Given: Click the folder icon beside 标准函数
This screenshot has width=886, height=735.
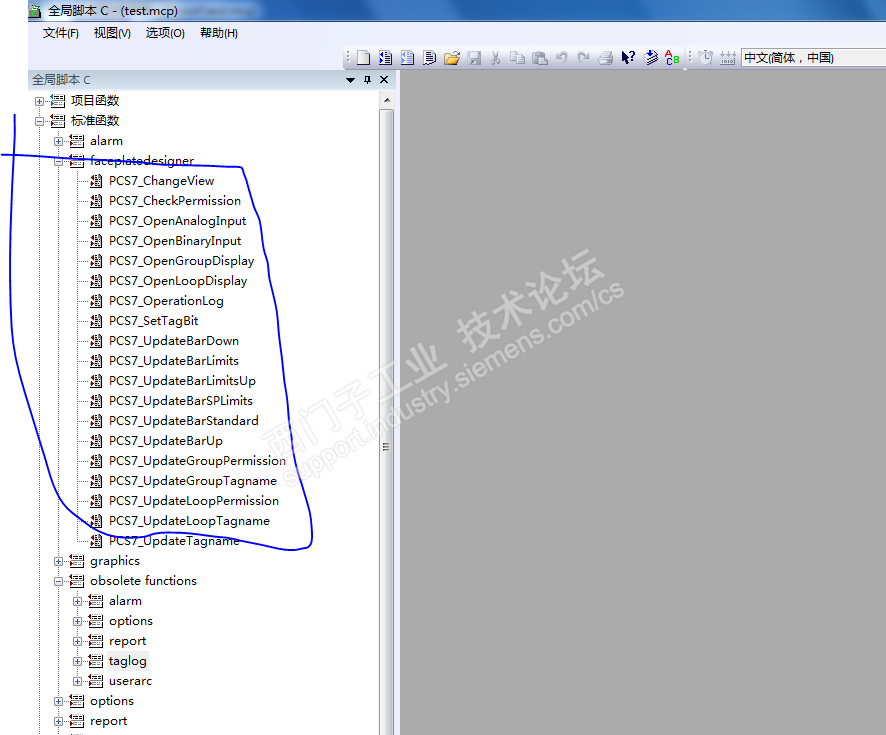Looking at the screenshot, I should (x=58, y=120).
